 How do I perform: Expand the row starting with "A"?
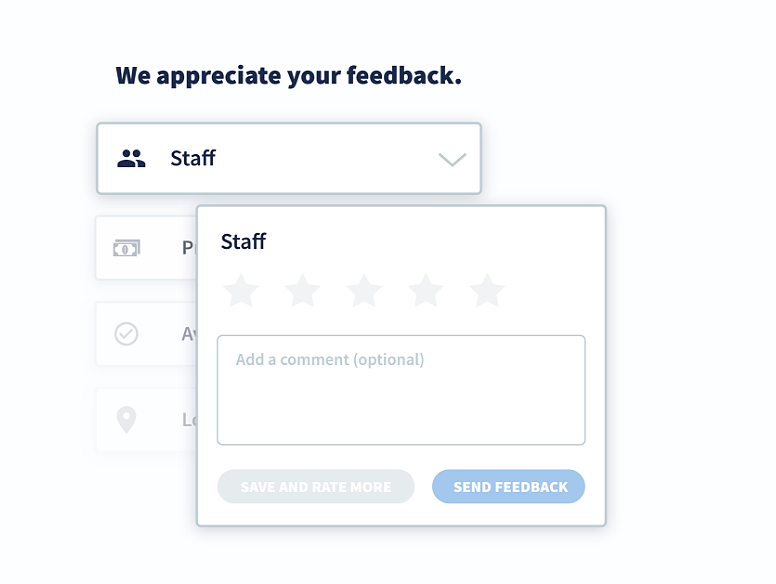[187, 334]
